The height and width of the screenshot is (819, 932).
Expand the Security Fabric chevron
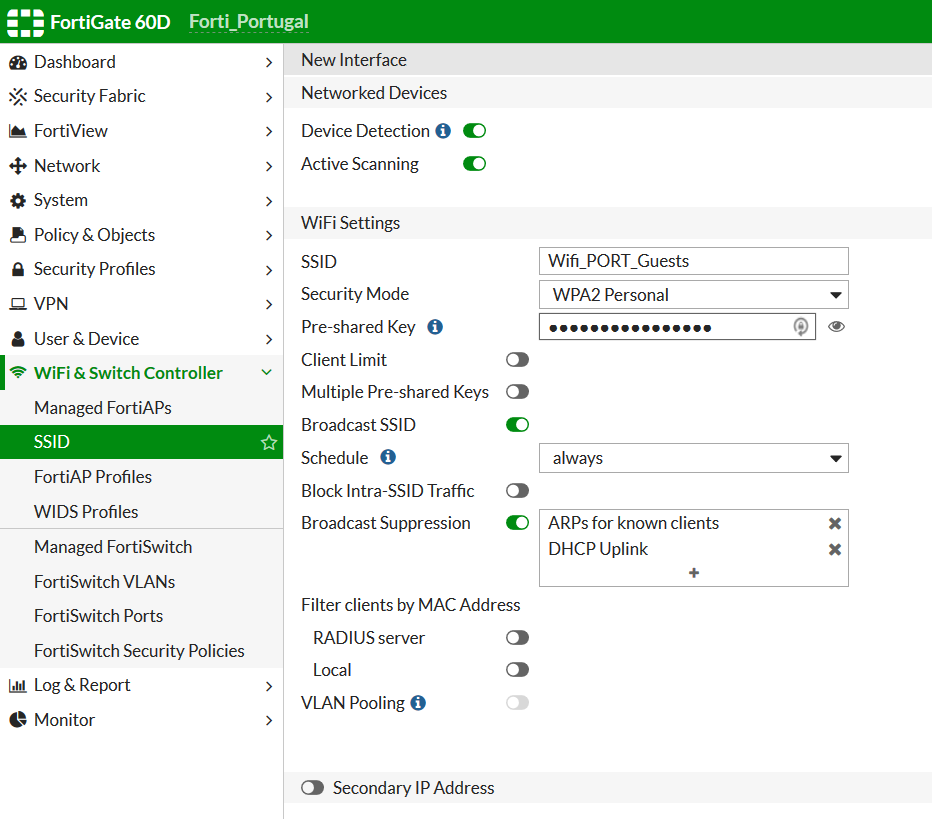coord(269,97)
